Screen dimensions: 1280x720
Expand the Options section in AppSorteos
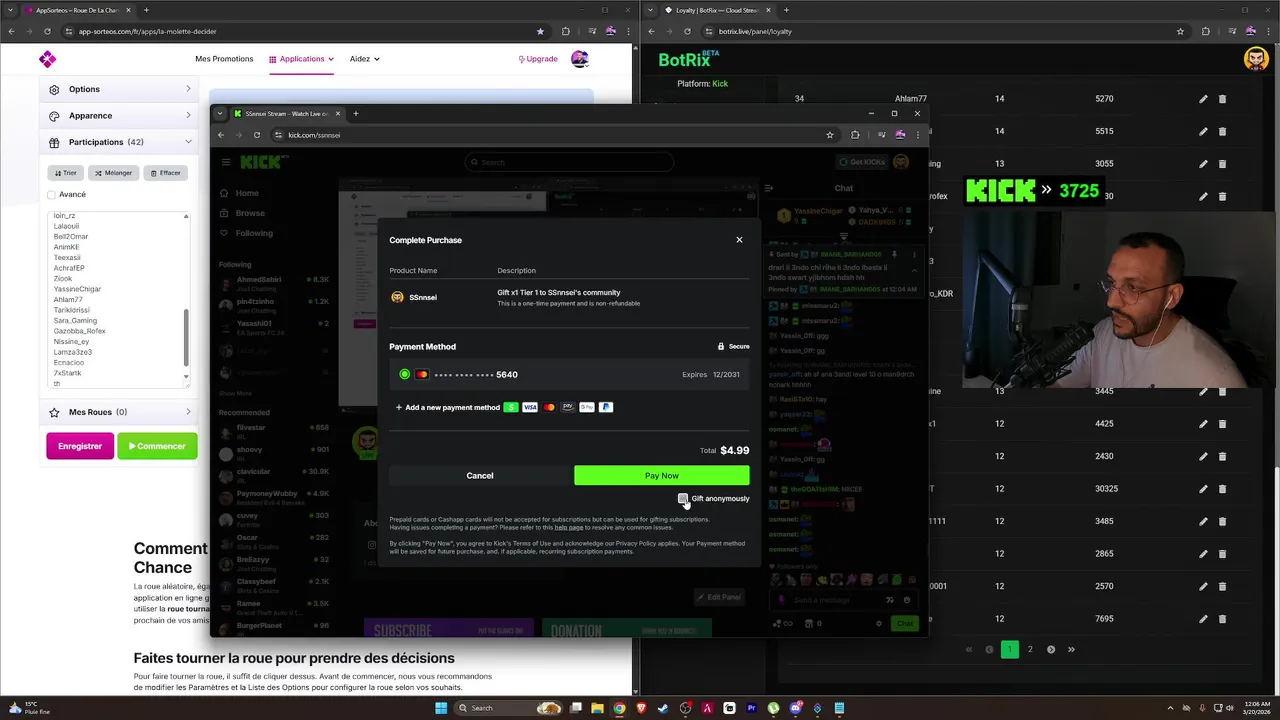click(x=118, y=89)
